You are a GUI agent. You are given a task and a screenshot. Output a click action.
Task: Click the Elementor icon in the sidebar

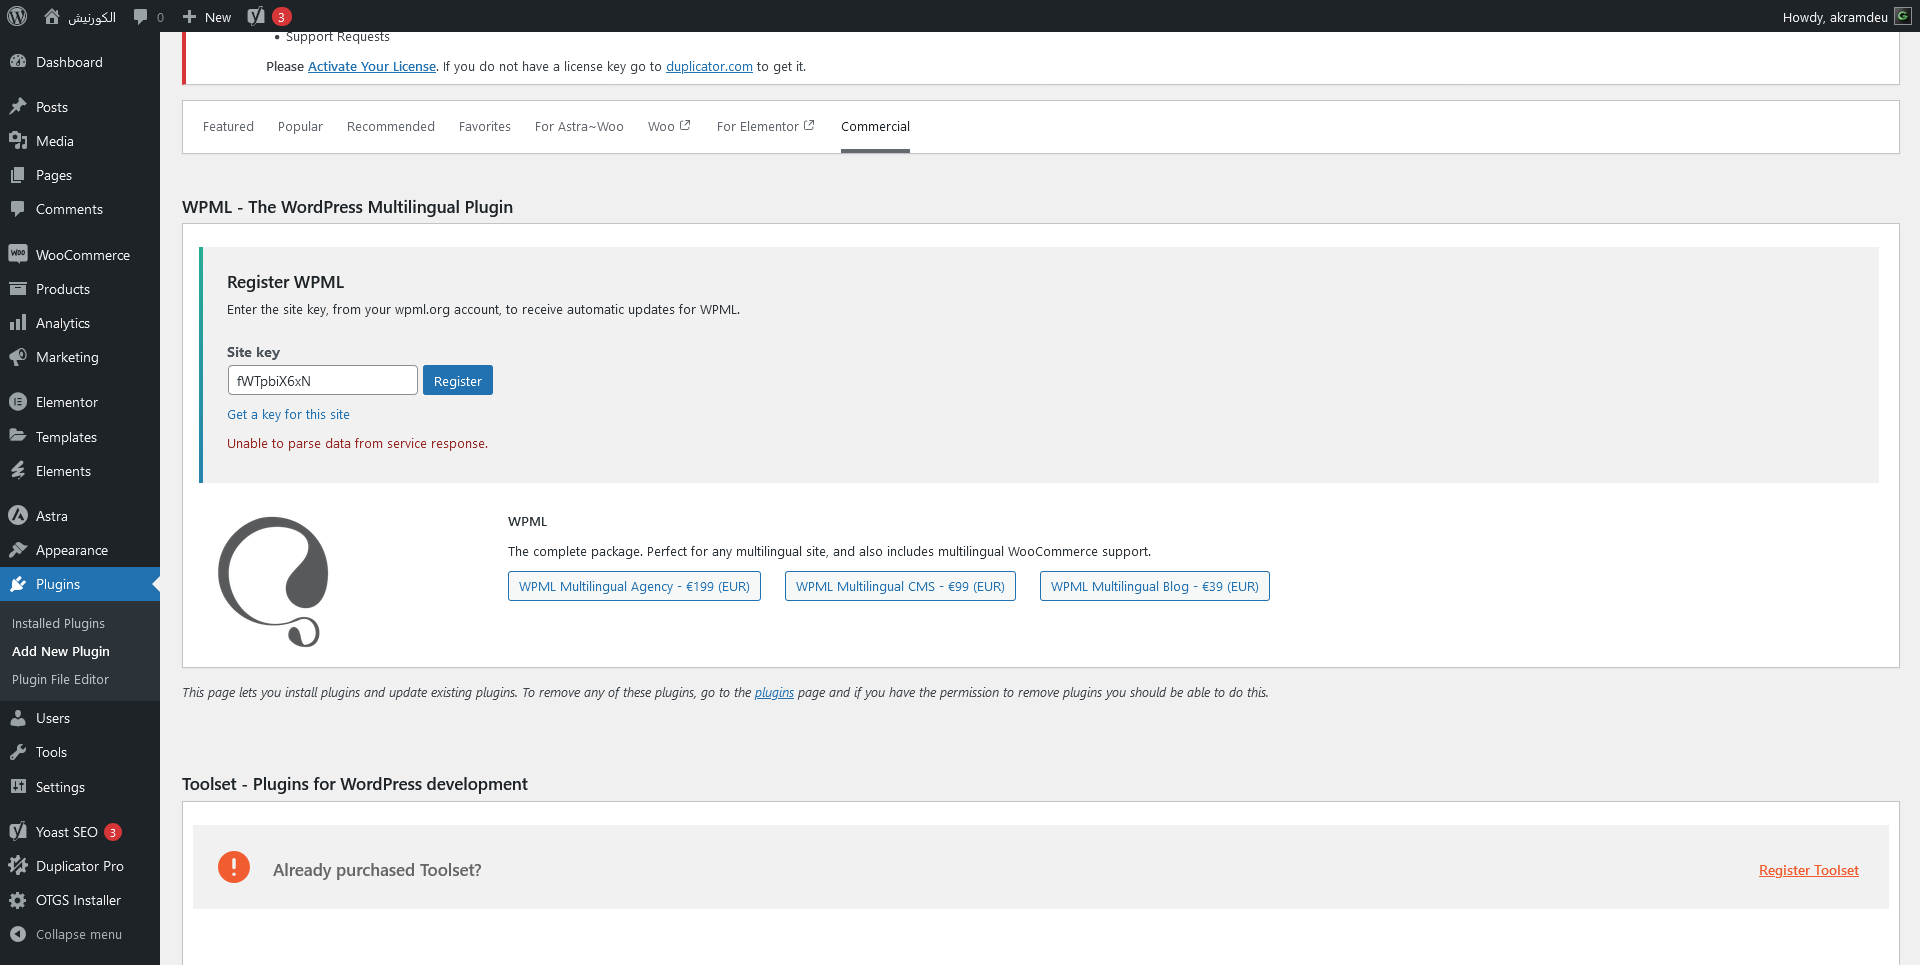18,401
